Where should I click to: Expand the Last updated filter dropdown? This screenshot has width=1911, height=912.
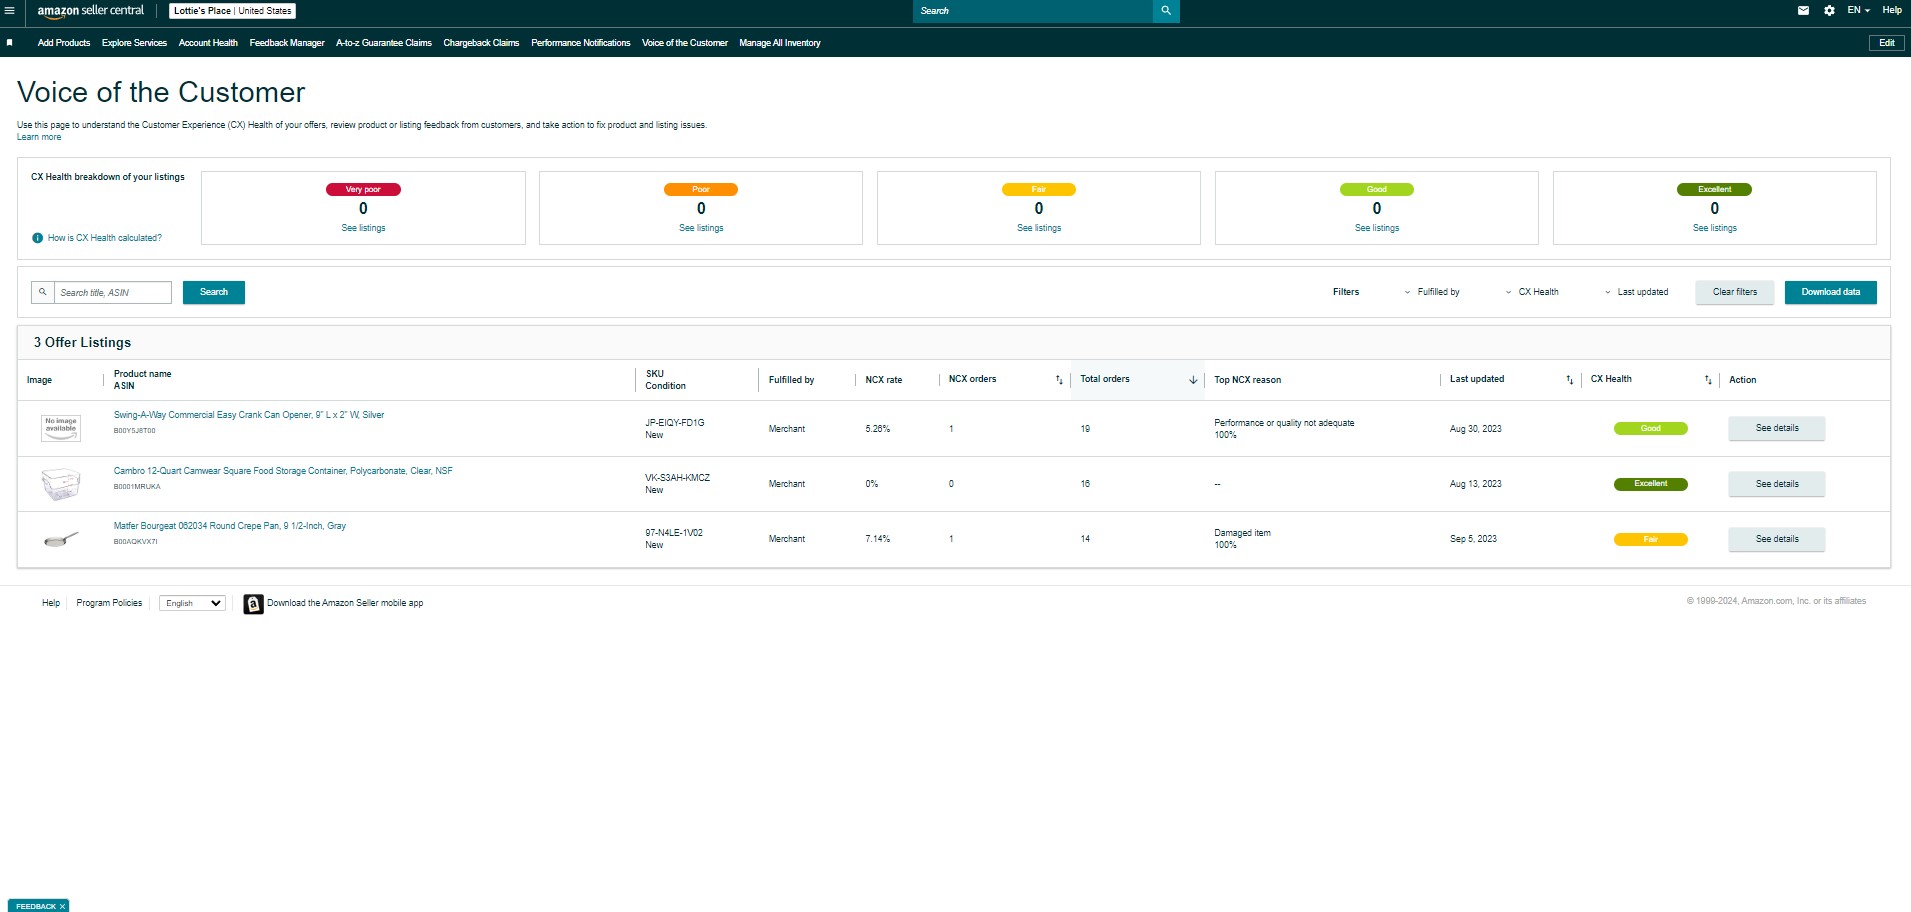[x=1636, y=292]
